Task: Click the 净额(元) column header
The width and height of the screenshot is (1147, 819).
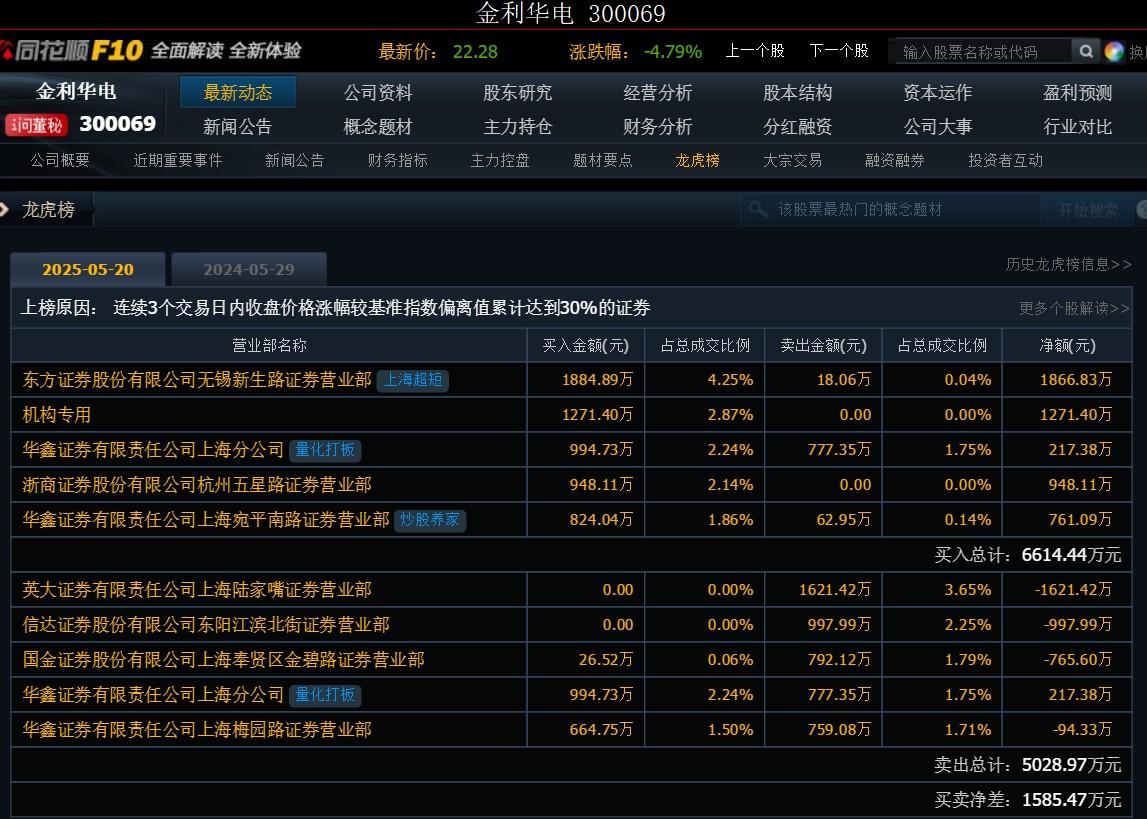Action: [x=1067, y=346]
